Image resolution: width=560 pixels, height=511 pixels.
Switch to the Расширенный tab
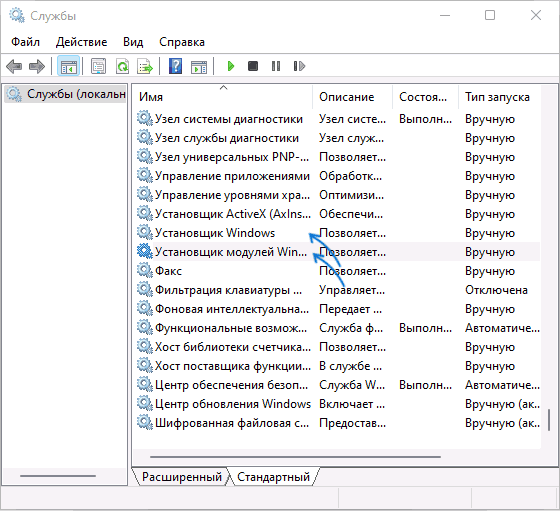click(x=181, y=477)
